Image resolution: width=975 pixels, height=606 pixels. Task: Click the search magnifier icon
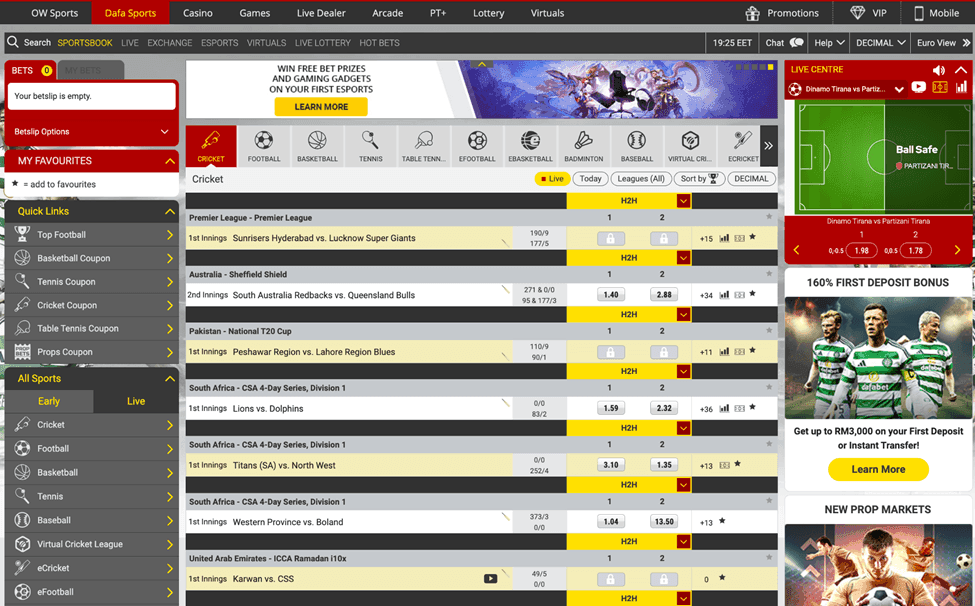[13, 43]
